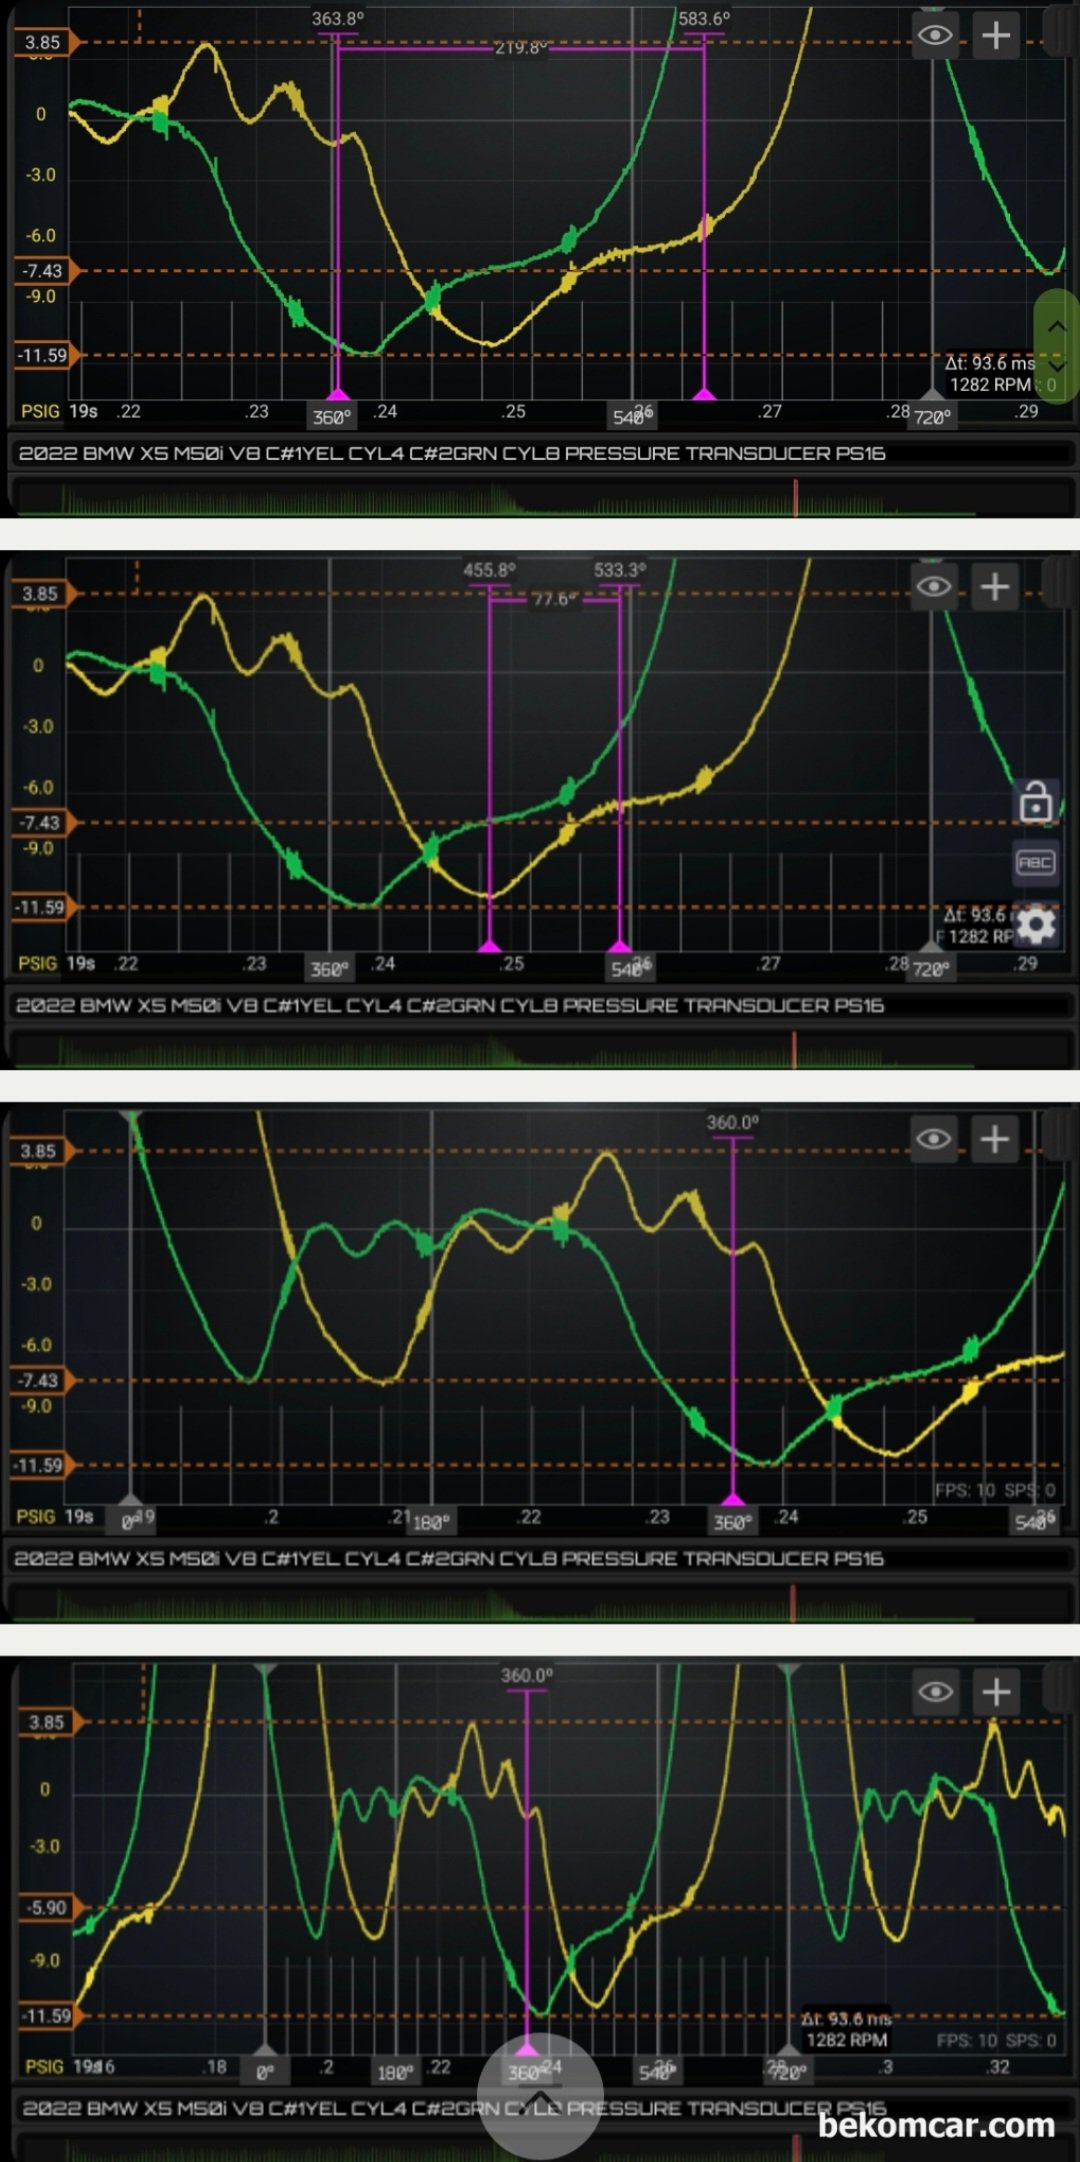Click the FPS: 10 SPS: 0 readout in third chart
Image resolution: width=1080 pixels, height=2162 pixels.
point(995,1490)
